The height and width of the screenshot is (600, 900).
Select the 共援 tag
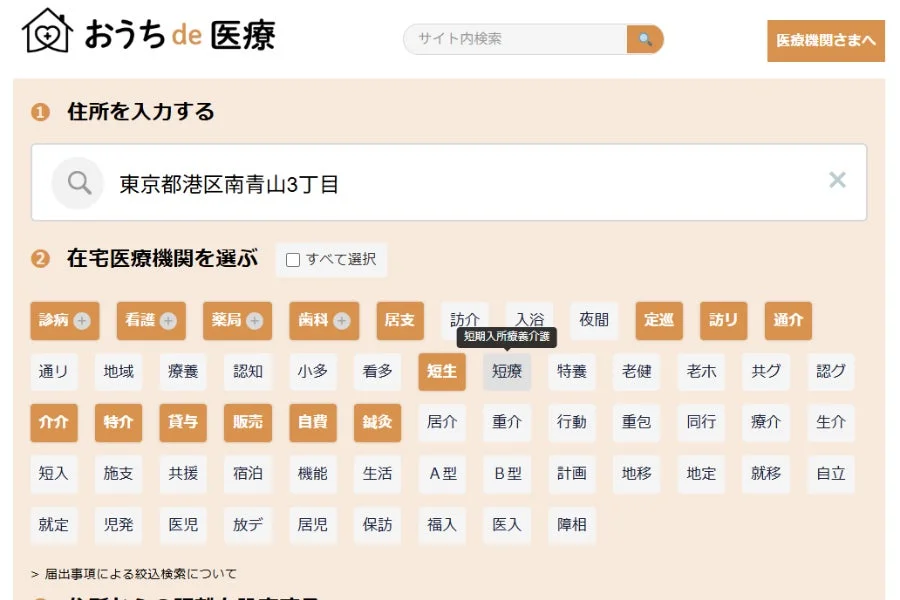[x=183, y=474]
